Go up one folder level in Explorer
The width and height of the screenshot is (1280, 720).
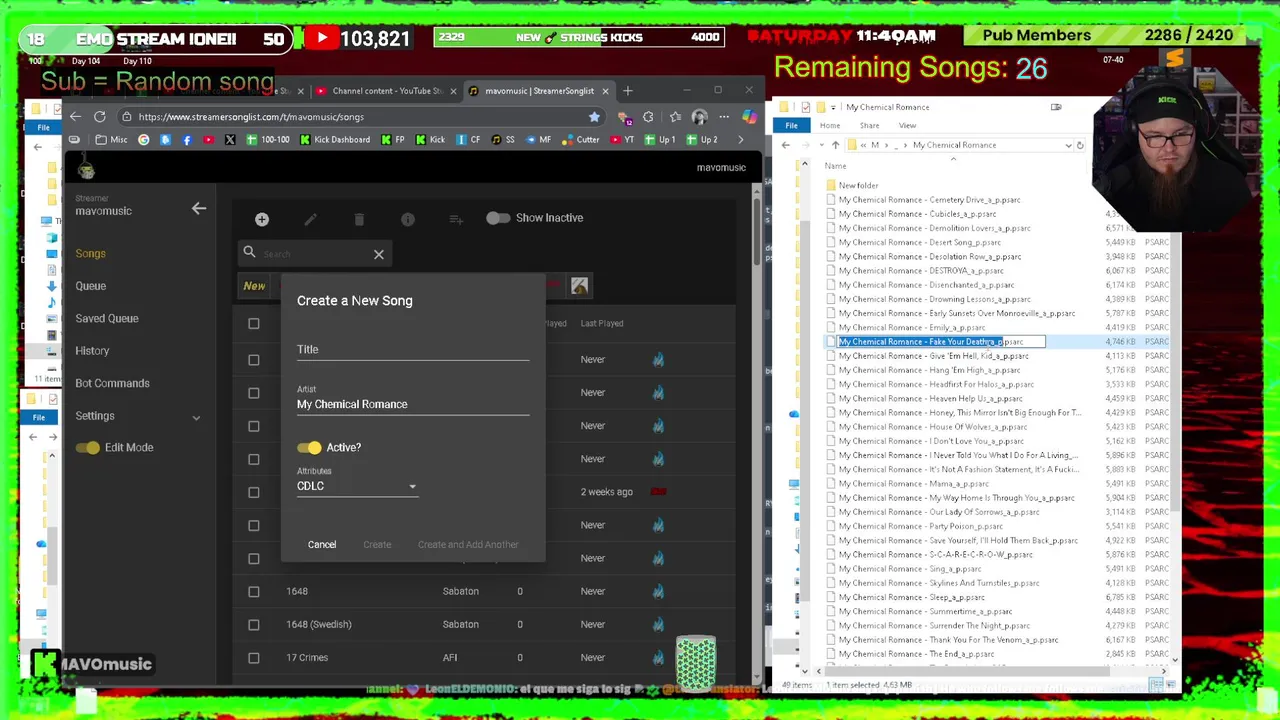click(835, 145)
